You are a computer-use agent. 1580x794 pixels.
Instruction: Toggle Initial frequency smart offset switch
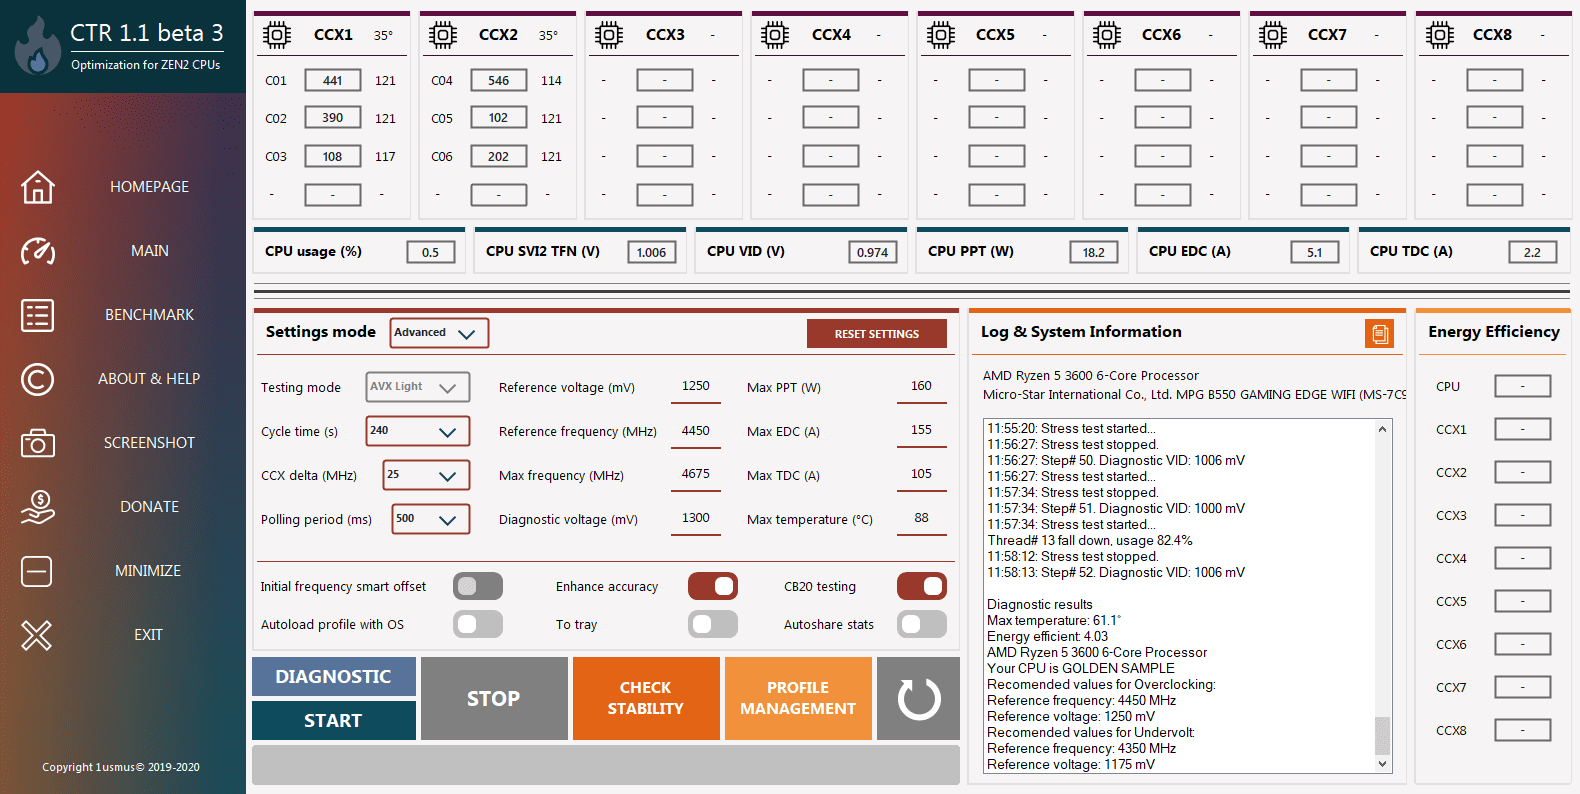(478, 586)
